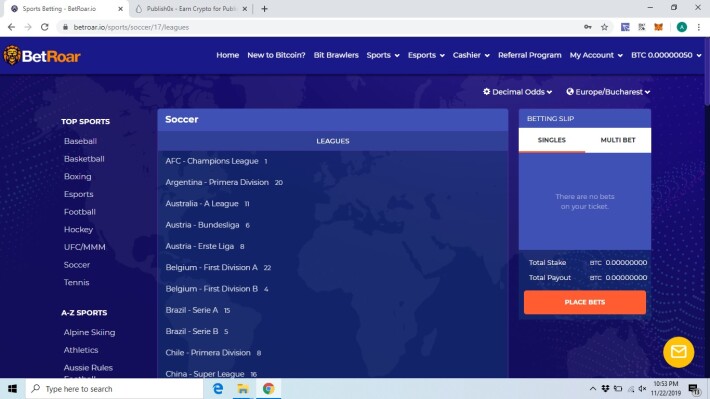Click the Place Bets button

tap(585, 302)
